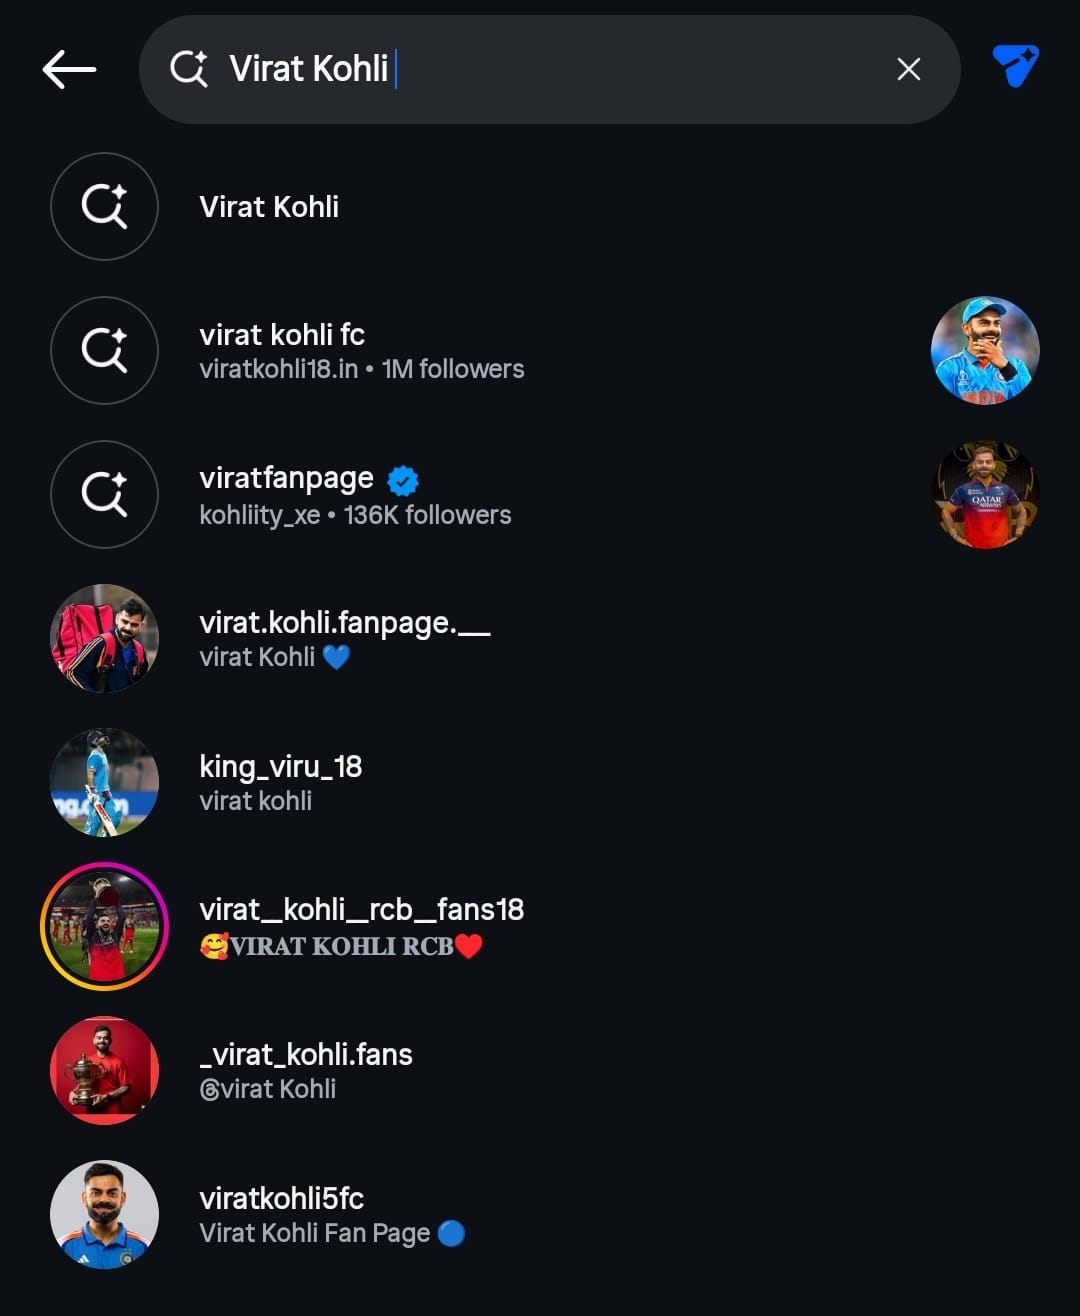Tap king_viru_18 profile avatar
1080x1316 pixels.
104,783
